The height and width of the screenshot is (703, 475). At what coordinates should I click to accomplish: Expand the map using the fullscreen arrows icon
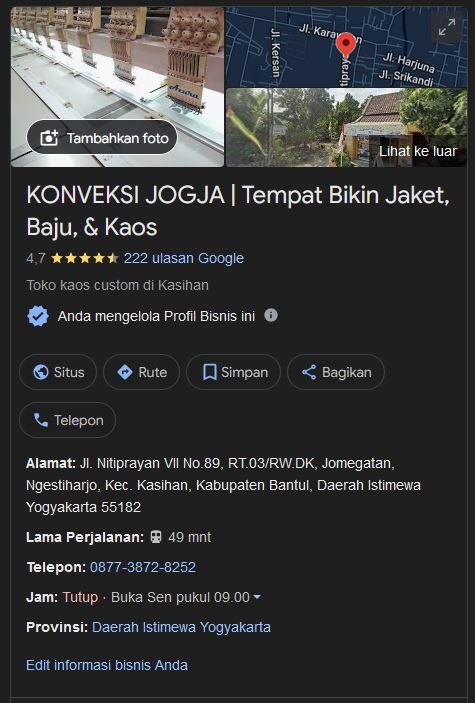tap(447, 27)
